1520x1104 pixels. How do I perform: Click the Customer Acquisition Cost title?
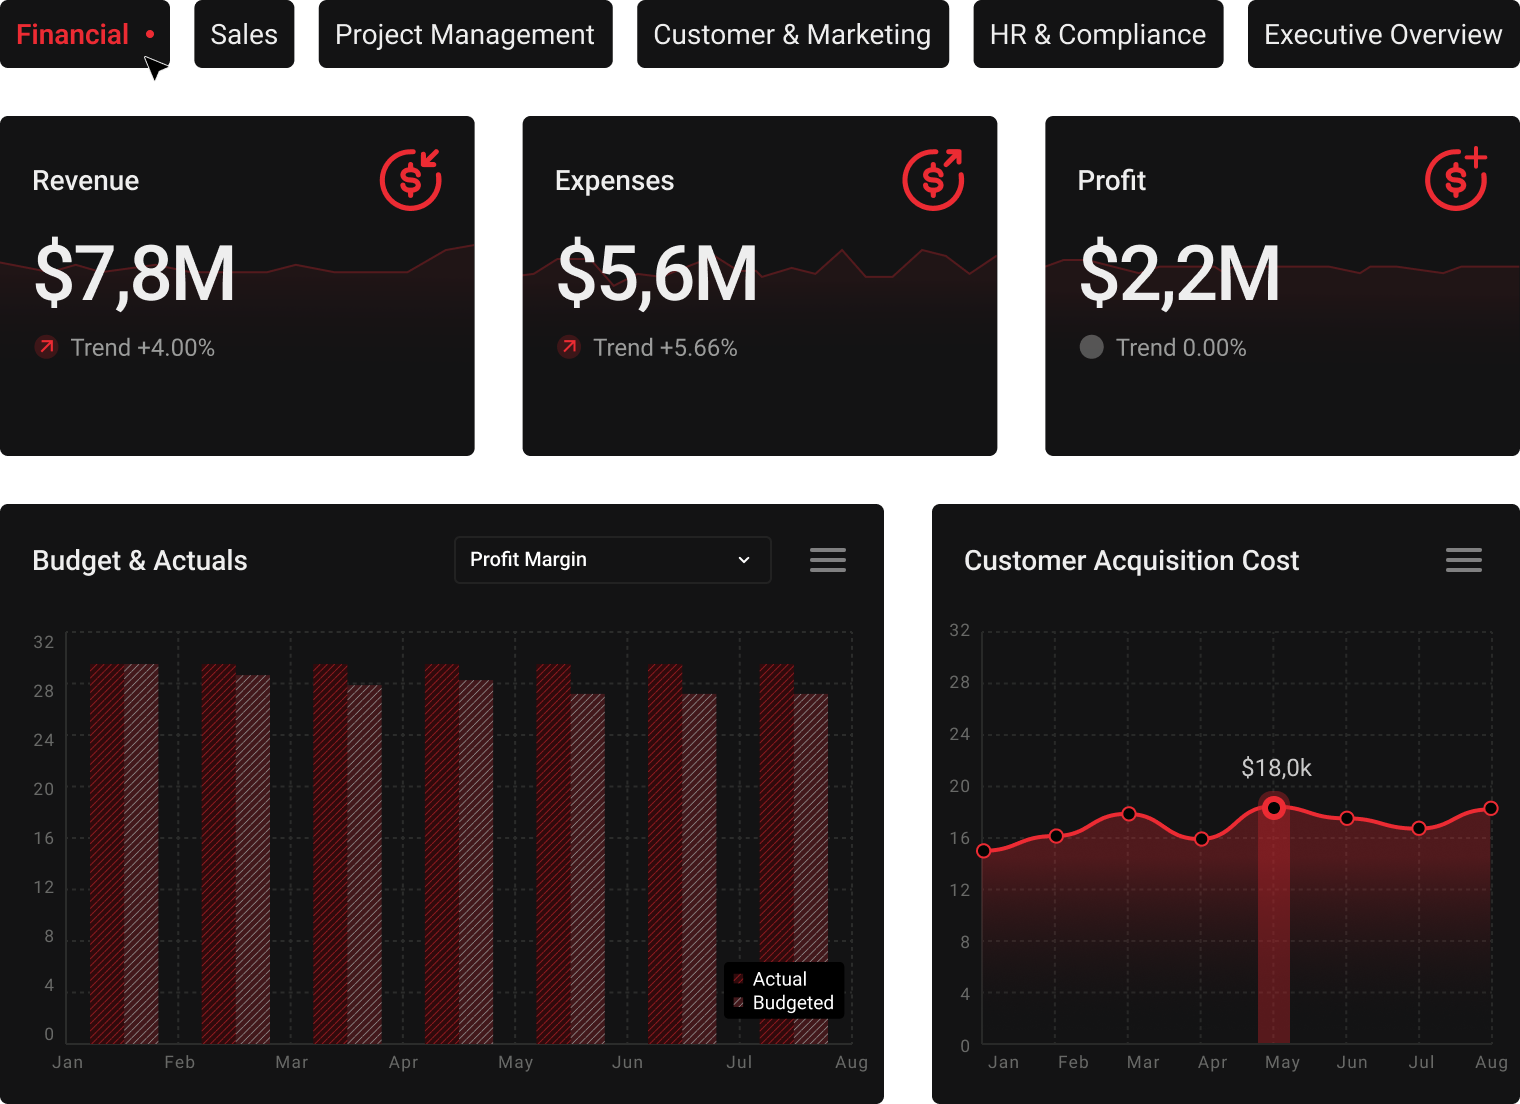[1131, 560]
